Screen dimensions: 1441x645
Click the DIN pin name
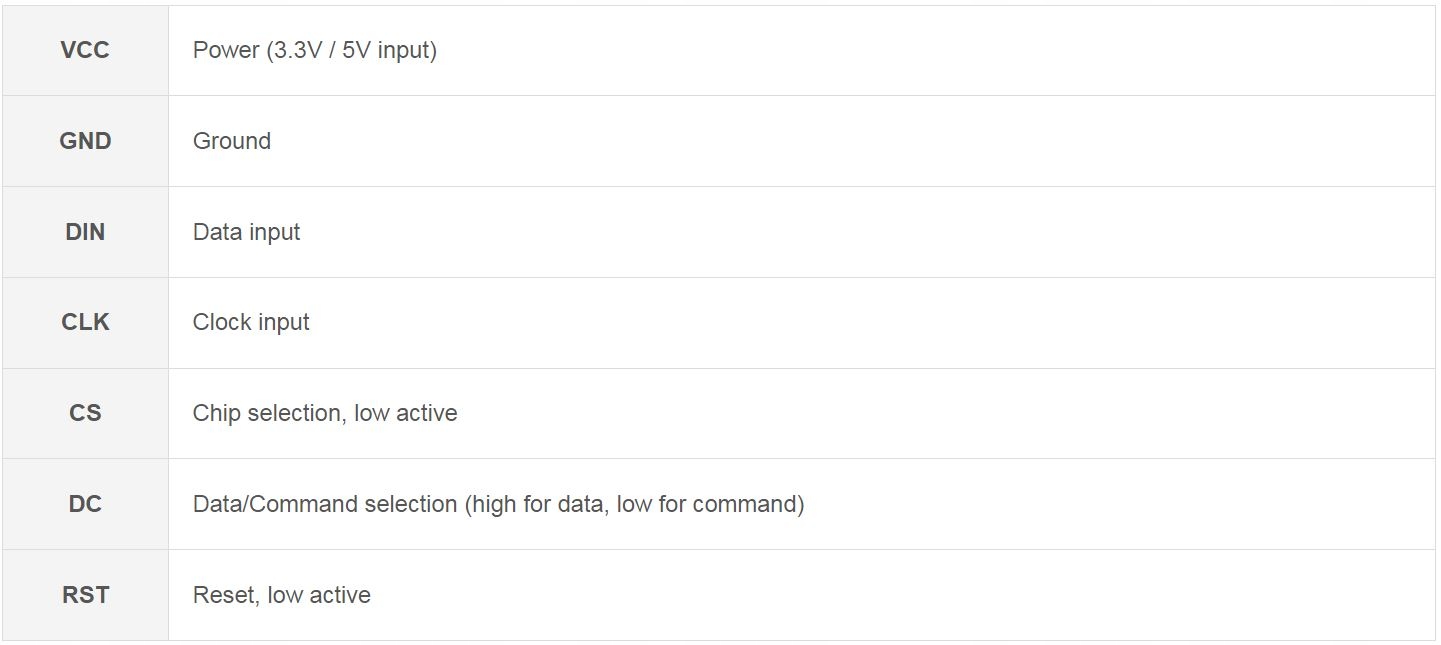[x=85, y=232]
